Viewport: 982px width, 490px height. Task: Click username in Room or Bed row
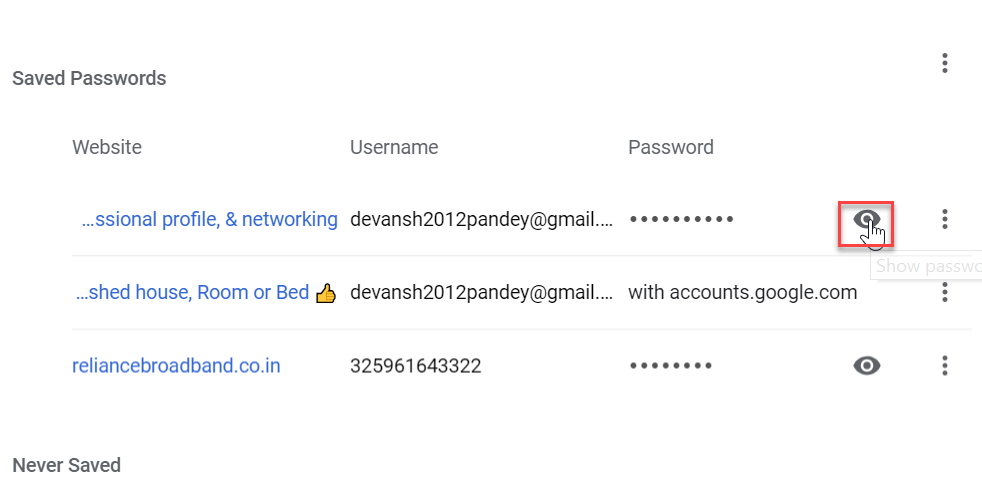[x=481, y=293]
